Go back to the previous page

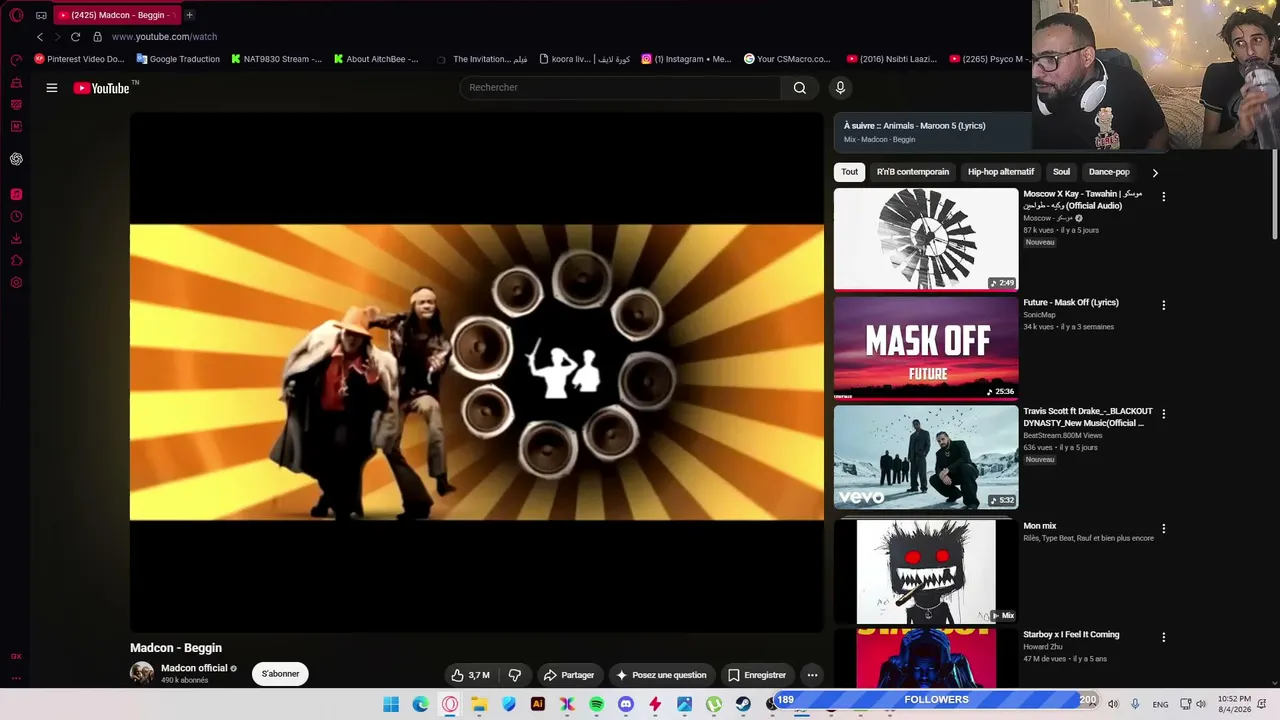pyautogui.click(x=40, y=37)
